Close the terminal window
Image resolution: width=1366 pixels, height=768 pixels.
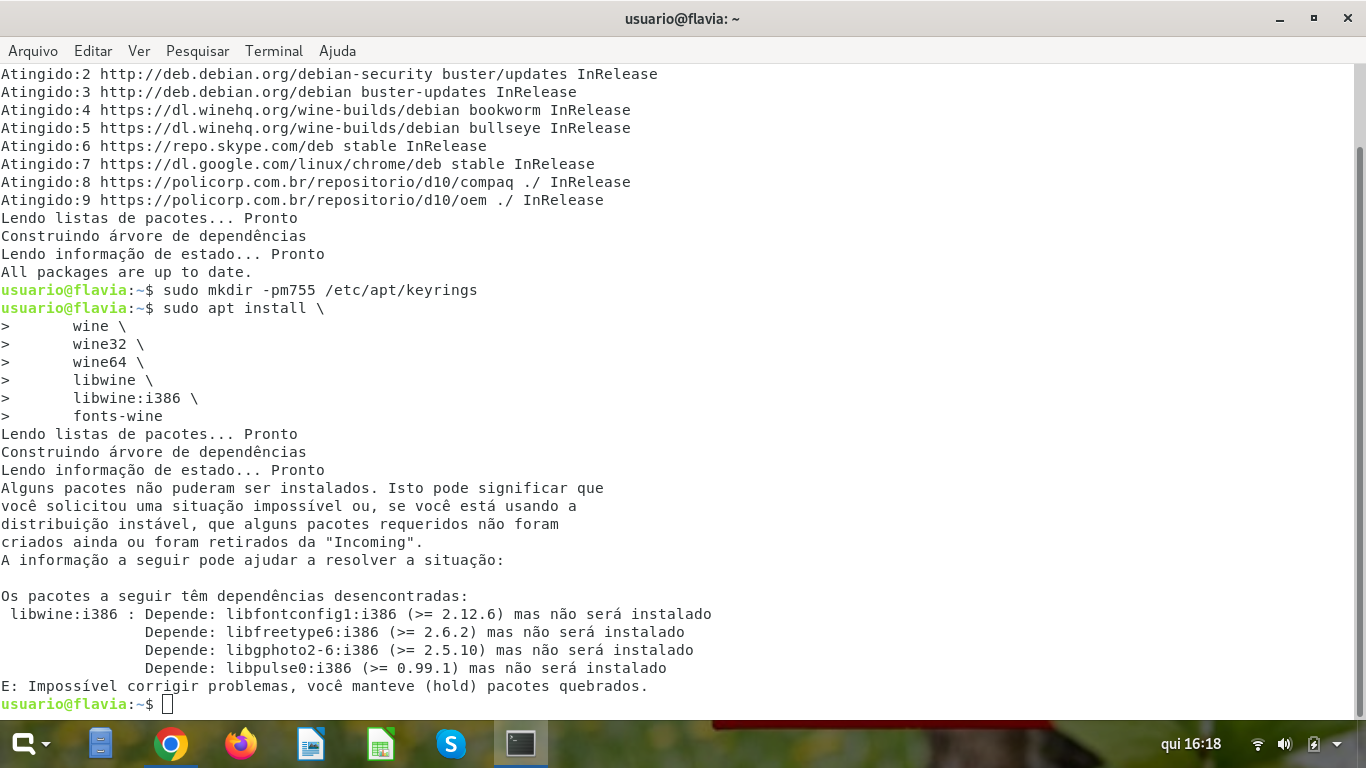(x=1346, y=19)
